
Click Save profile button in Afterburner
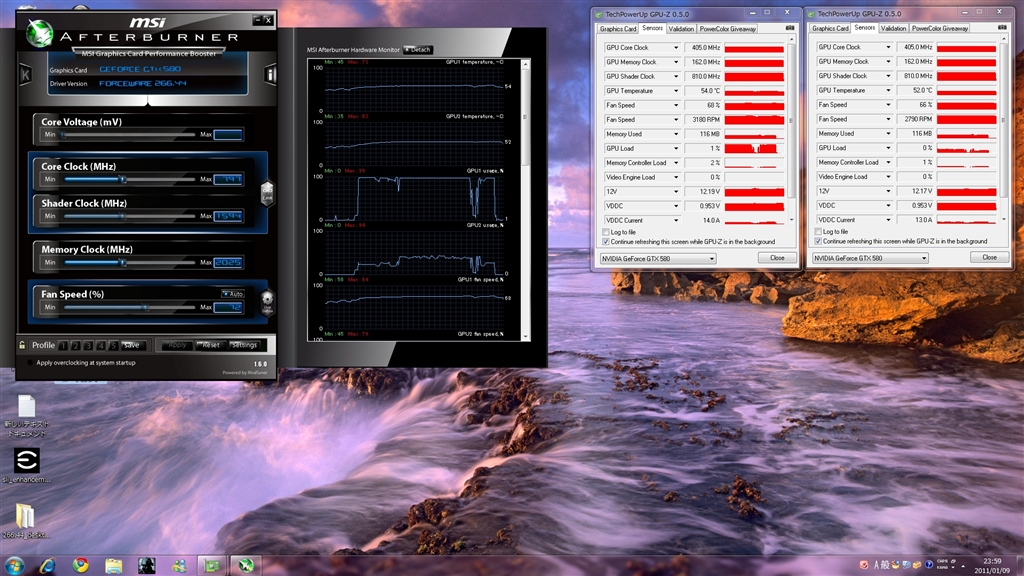tap(132, 345)
